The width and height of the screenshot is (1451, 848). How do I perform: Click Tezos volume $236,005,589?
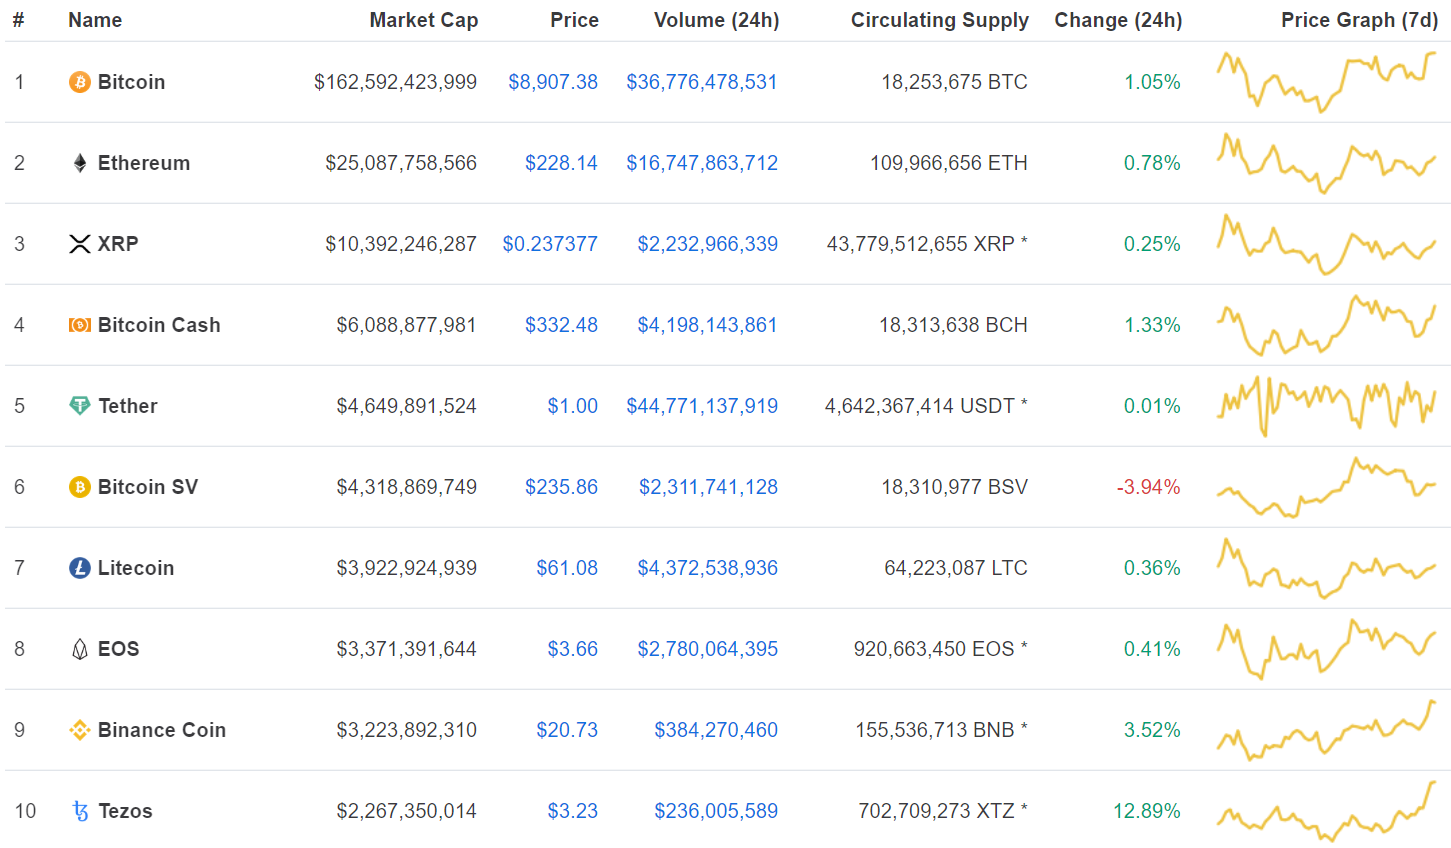pyautogui.click(x=716, y=811)
